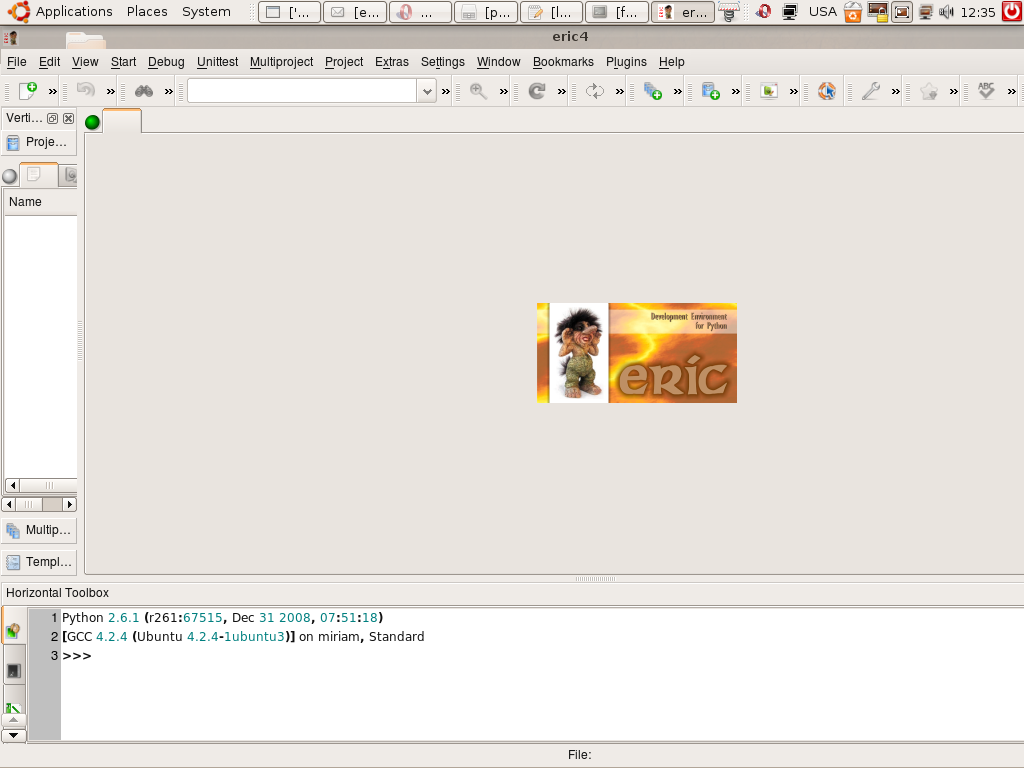Click the lifebuoy-with-cursor toolbar icon

826,91
